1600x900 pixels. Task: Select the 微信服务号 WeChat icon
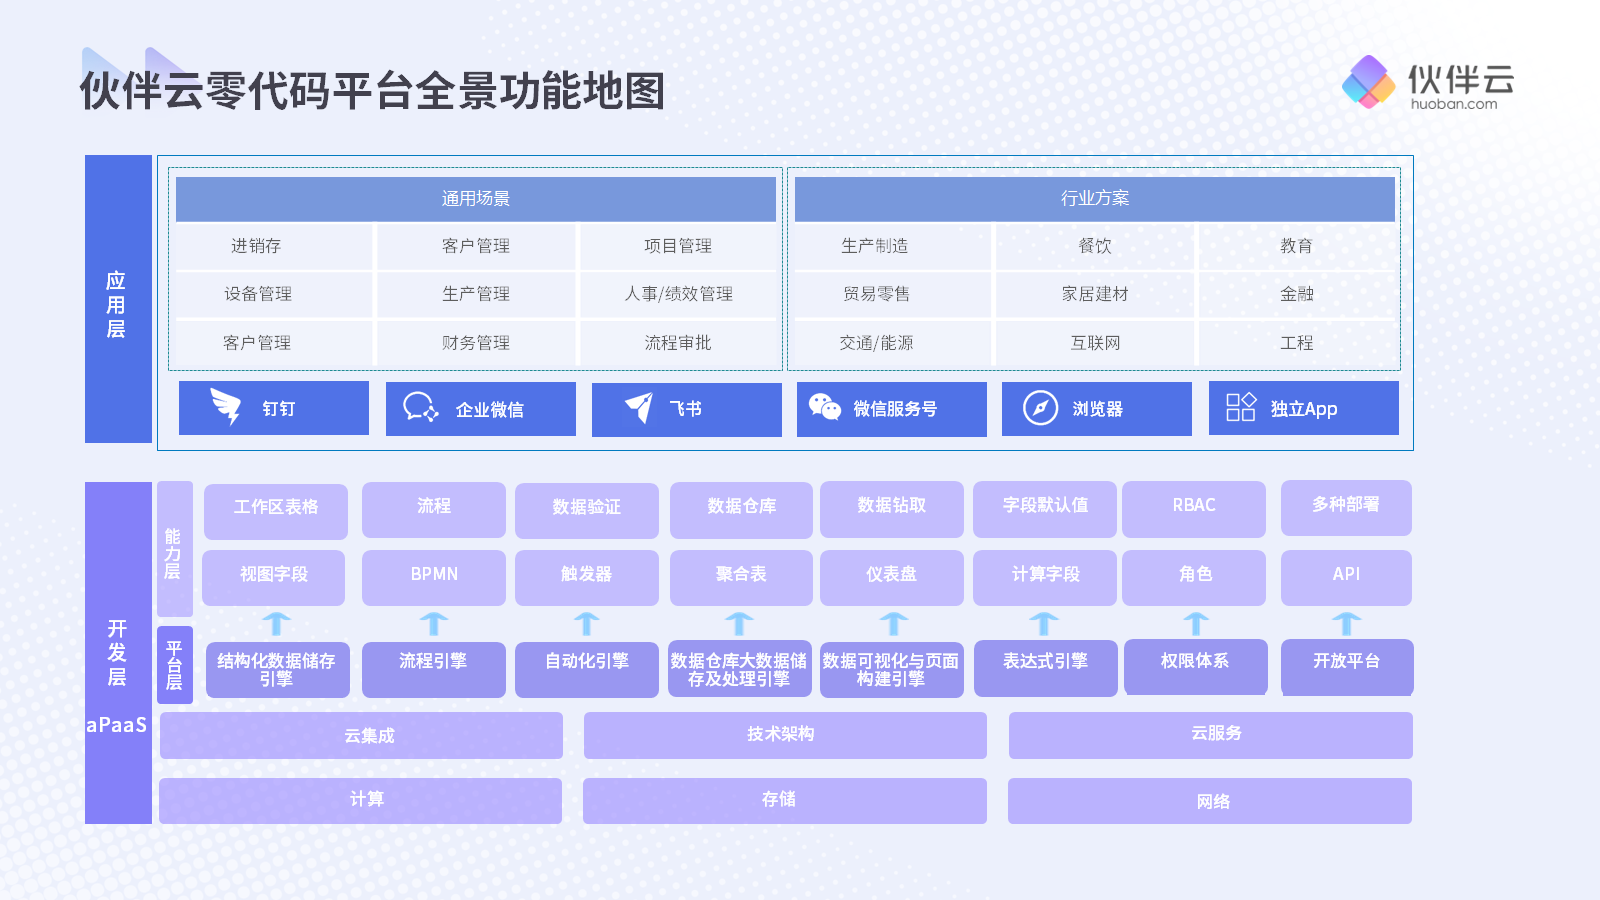click(827, 408)
